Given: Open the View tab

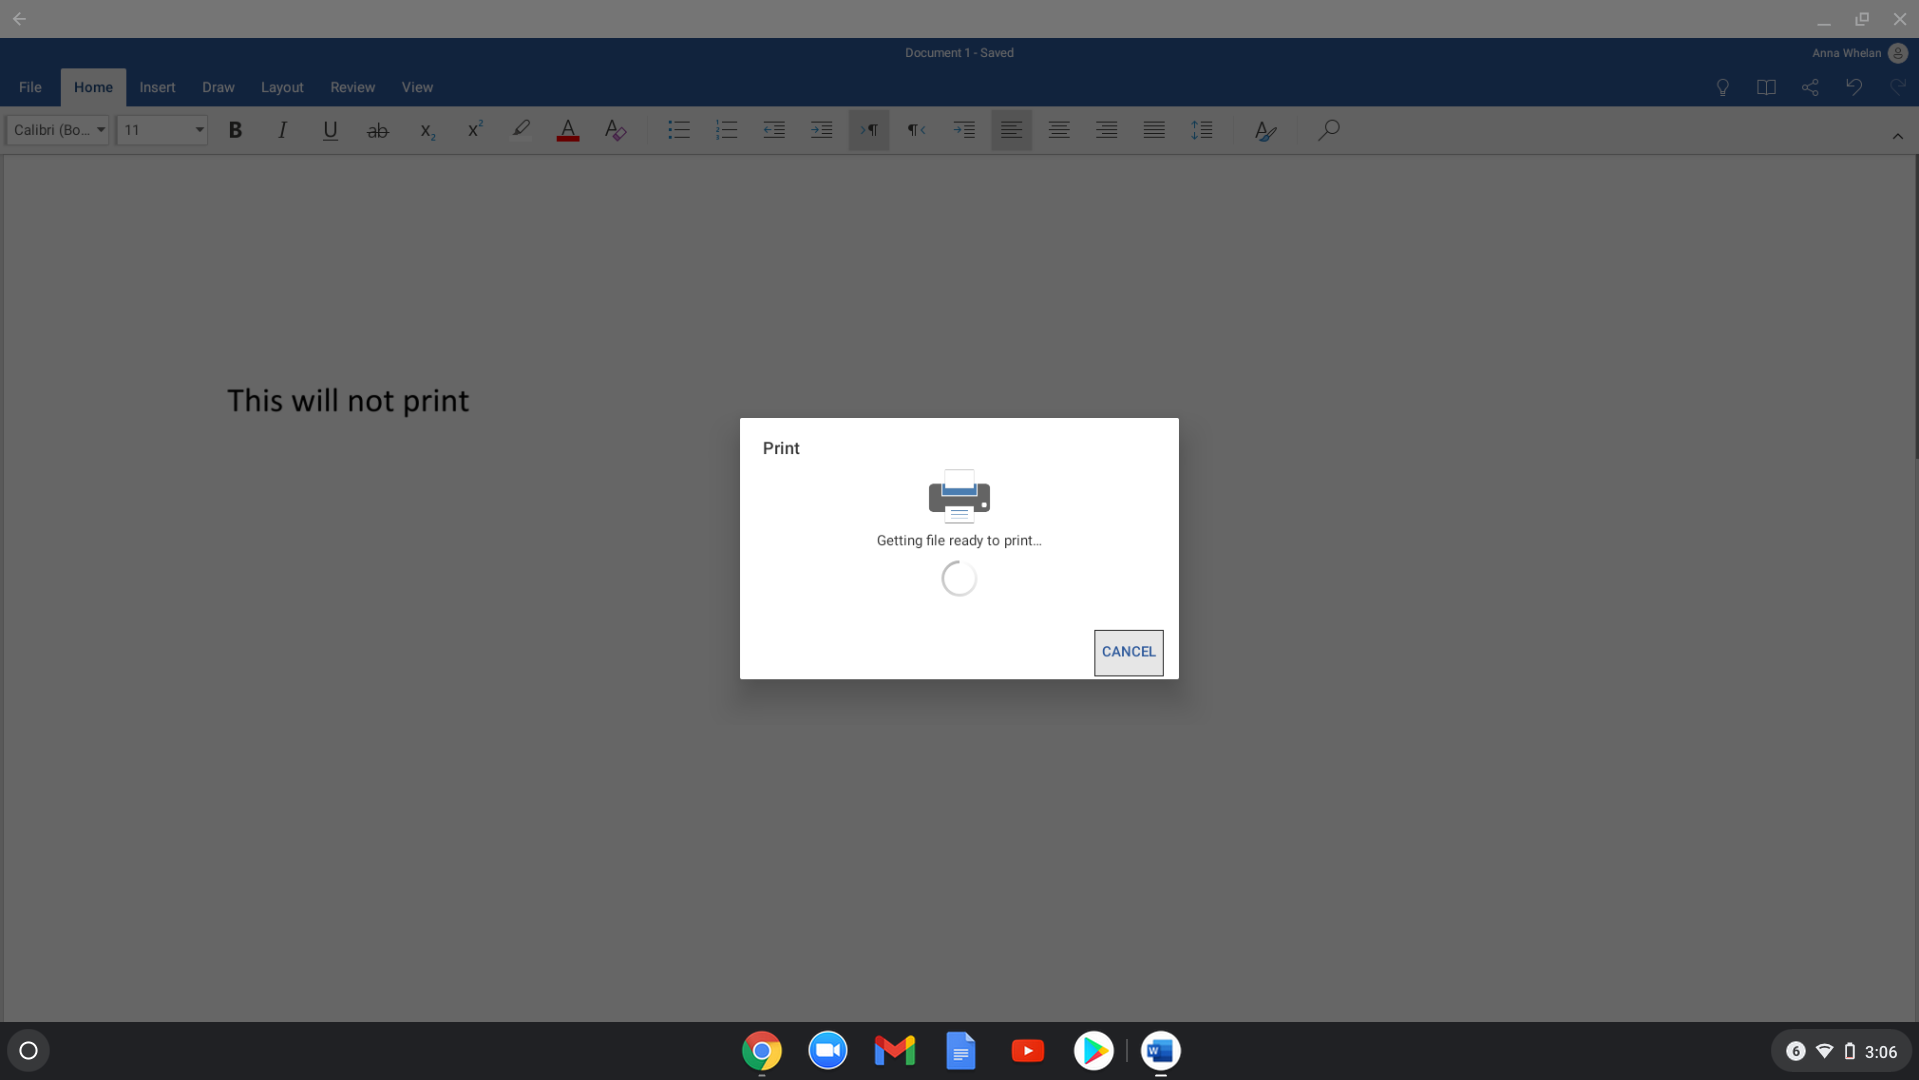Looking at the screenshot, I should tap(417, 87).
